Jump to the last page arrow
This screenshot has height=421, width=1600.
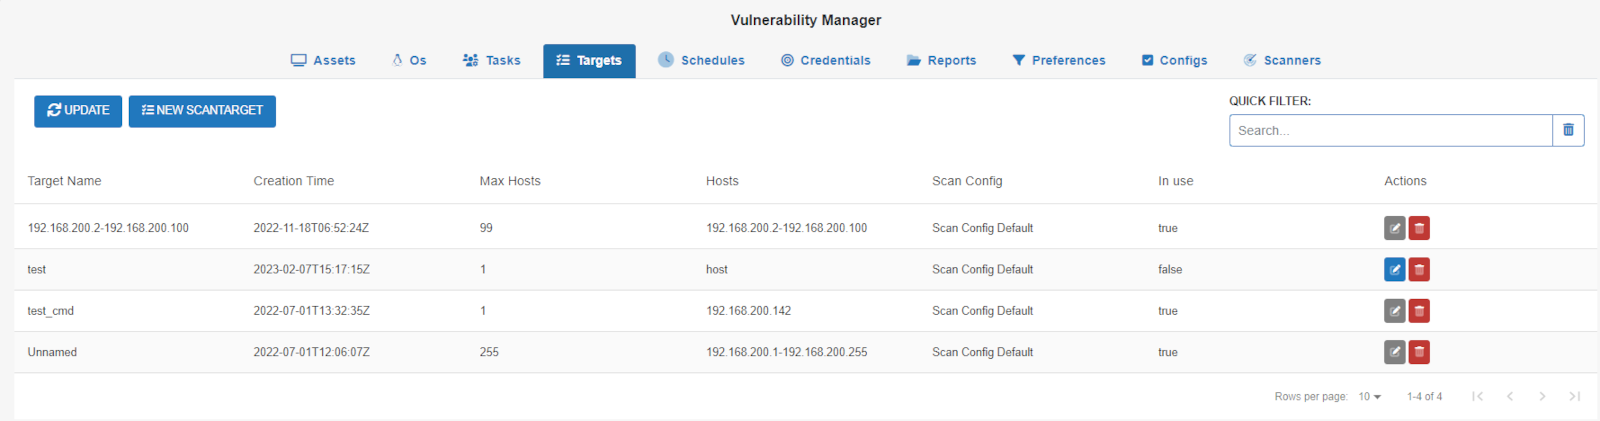[1574, 397]
